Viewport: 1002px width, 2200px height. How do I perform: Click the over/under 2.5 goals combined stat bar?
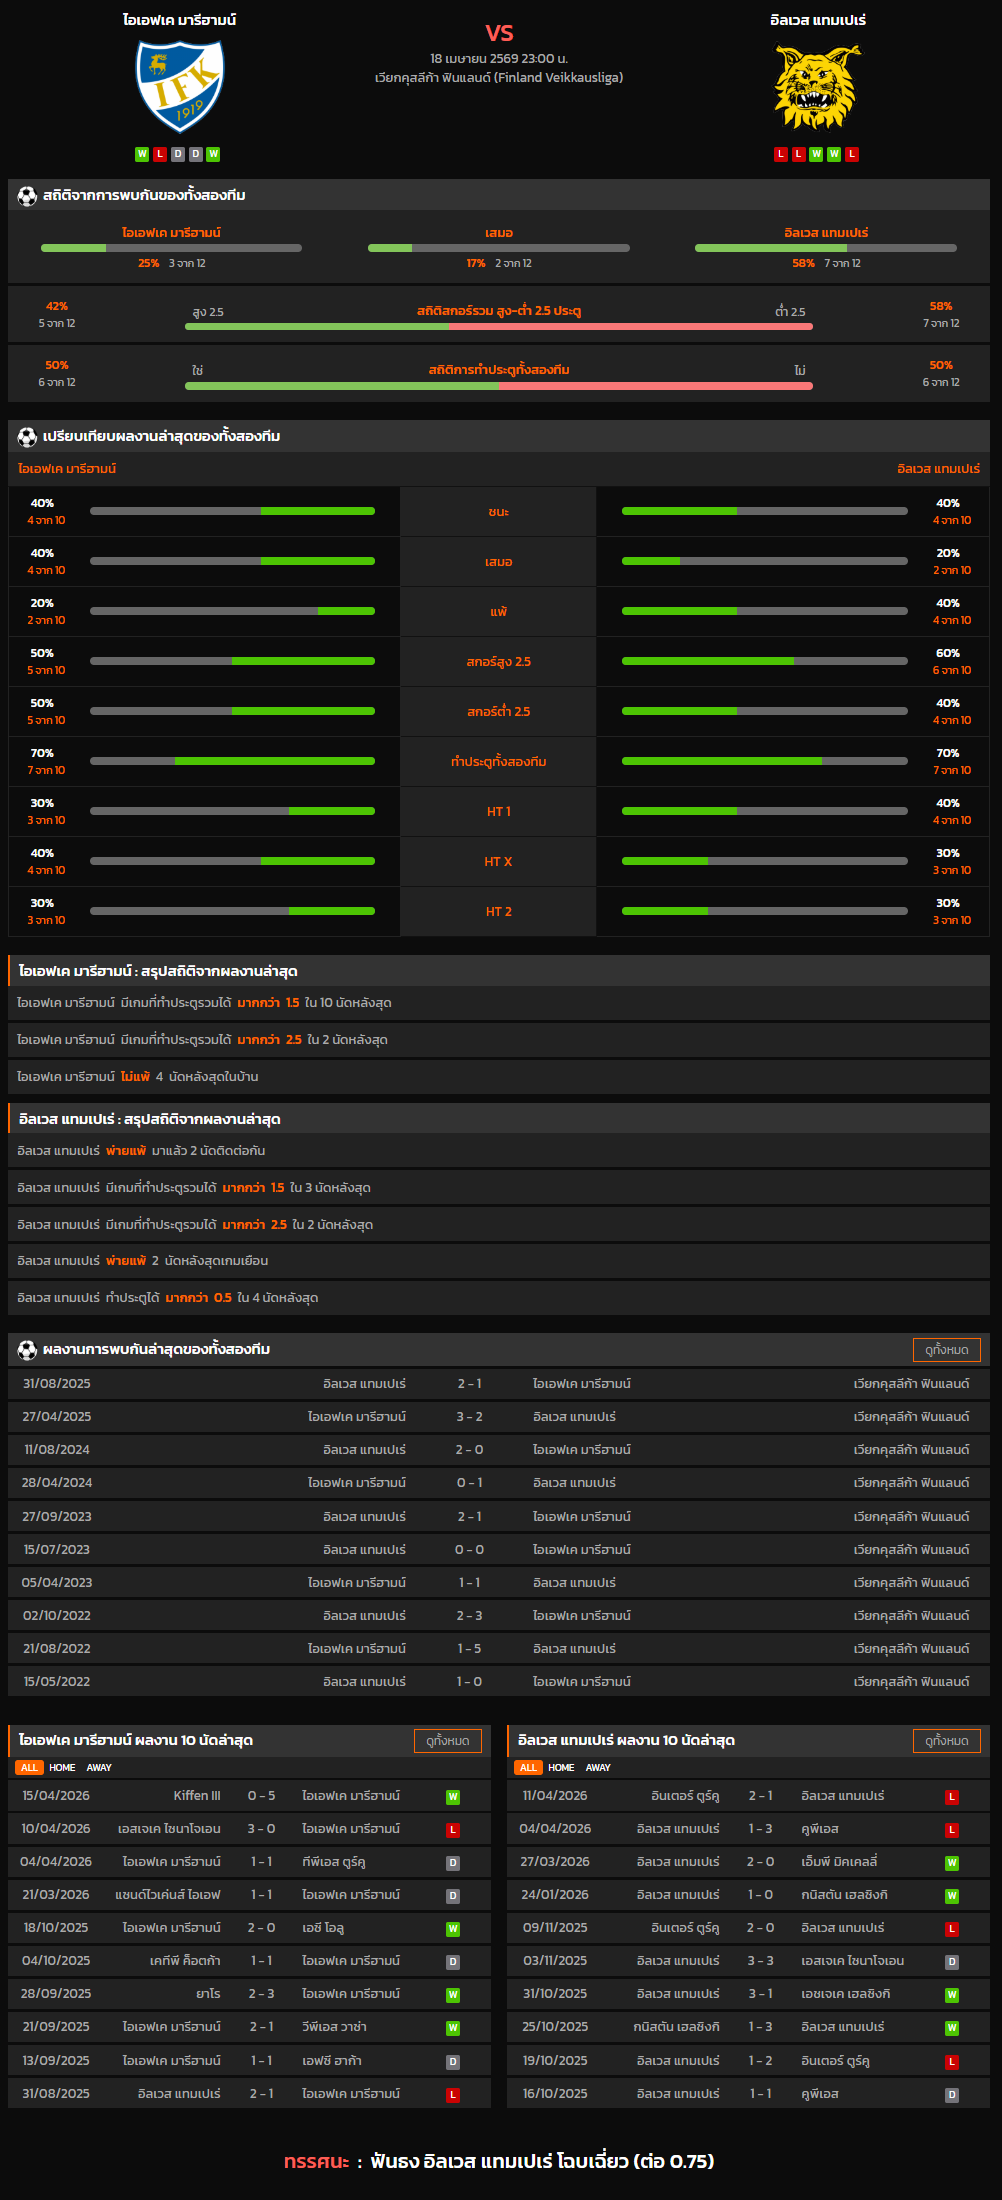point(498,326)
